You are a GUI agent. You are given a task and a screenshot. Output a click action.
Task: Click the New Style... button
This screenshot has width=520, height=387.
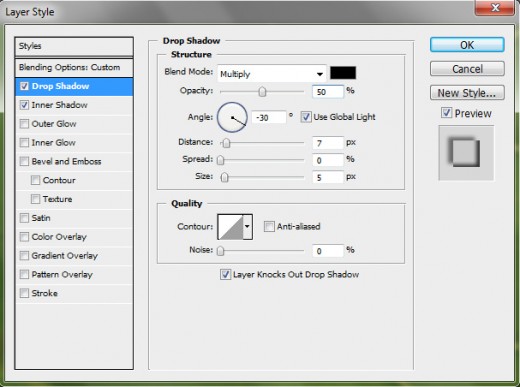(x=467, y=93)
